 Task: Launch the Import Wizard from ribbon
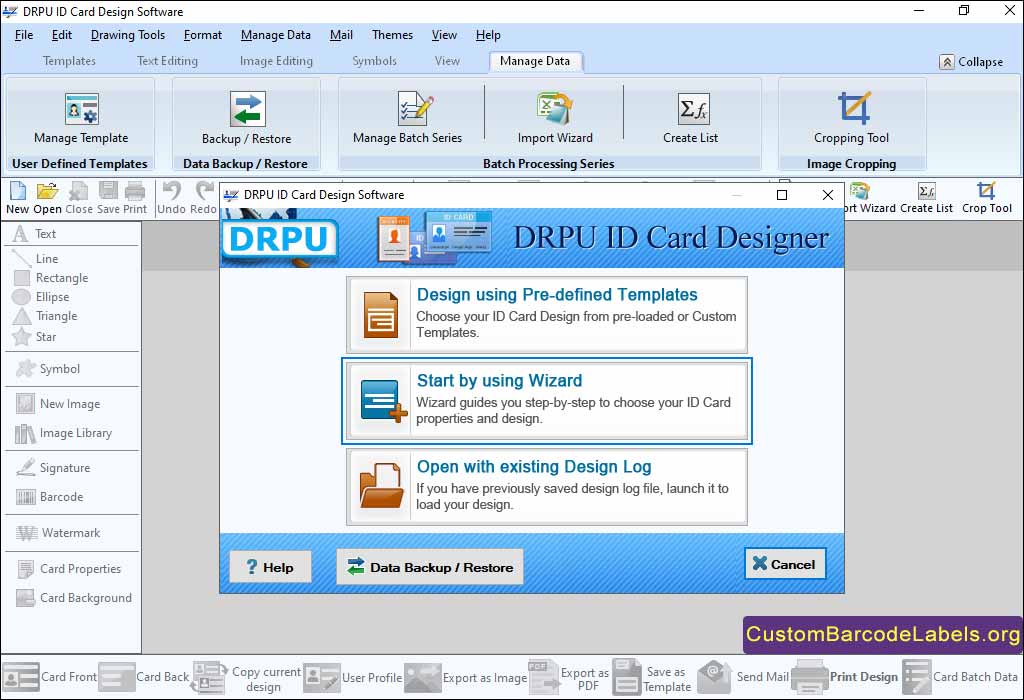click(x=555, y=118)
